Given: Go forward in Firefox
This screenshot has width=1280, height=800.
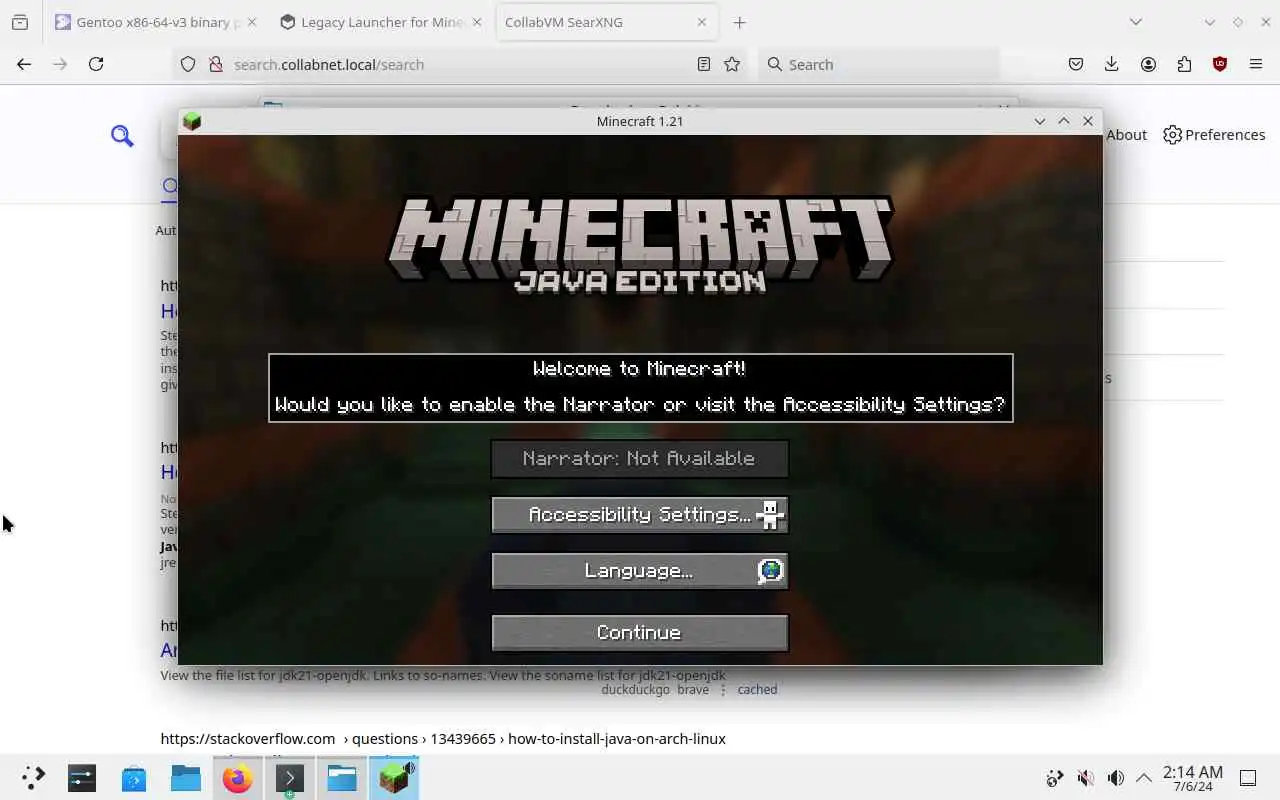Looking at the screenshot, I should point(60,64).
